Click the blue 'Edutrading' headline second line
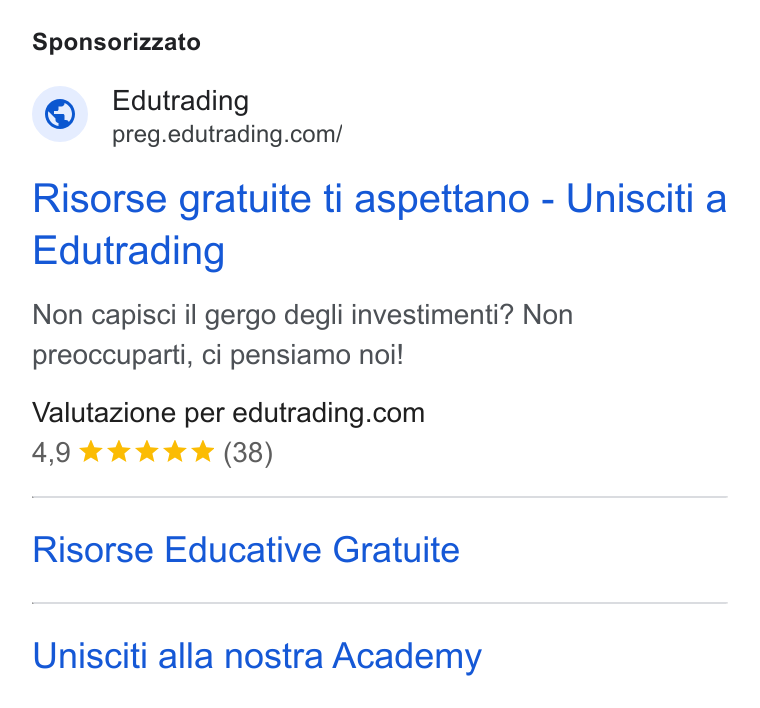The height and width of the screenshot is (708, 760). click(x=128, y=251)
